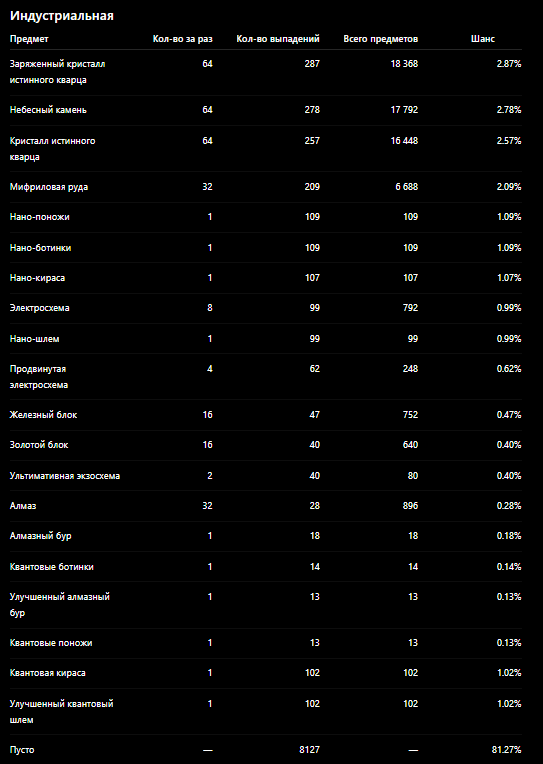Click the 'Шанс' column header
Screen dimensions: 543x764
point(483,39)
